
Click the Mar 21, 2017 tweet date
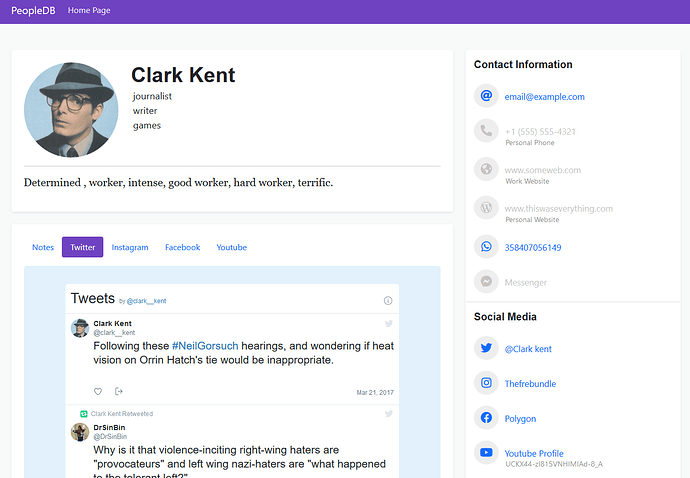click(375, 392)
